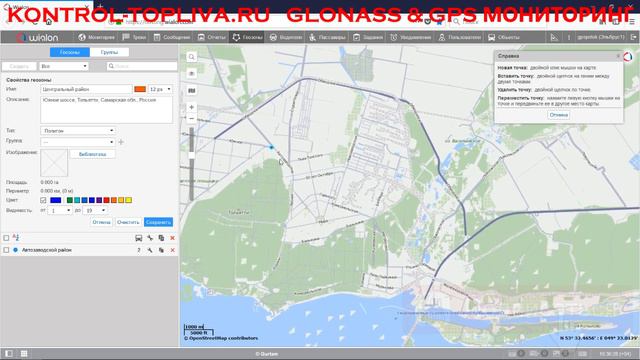Screen dimensions: 640x360
Task: Click the red delete icon in list header
Action: pyautogui.click(x=173, y=238)
